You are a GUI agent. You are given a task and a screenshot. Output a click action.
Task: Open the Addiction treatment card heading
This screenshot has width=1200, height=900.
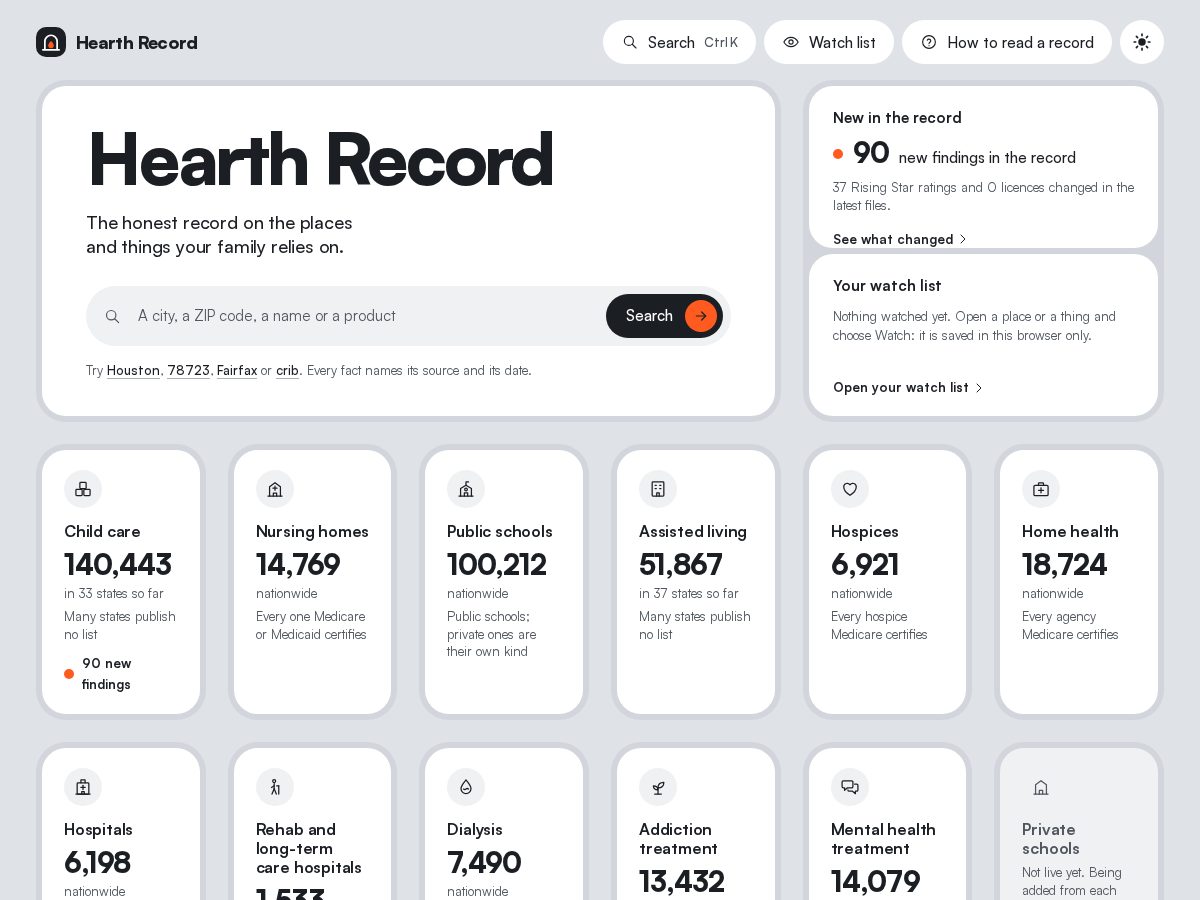click(x=678, y=839)
